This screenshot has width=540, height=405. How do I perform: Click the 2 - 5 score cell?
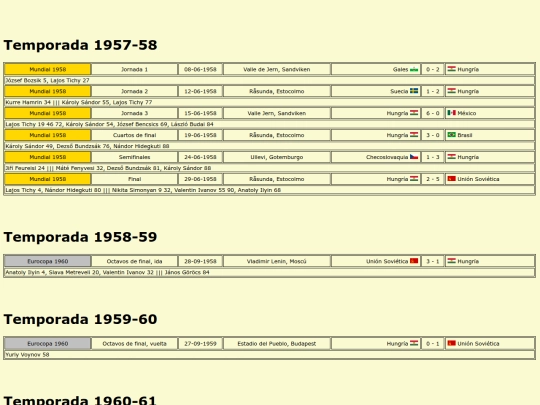(x=433, y=179)
